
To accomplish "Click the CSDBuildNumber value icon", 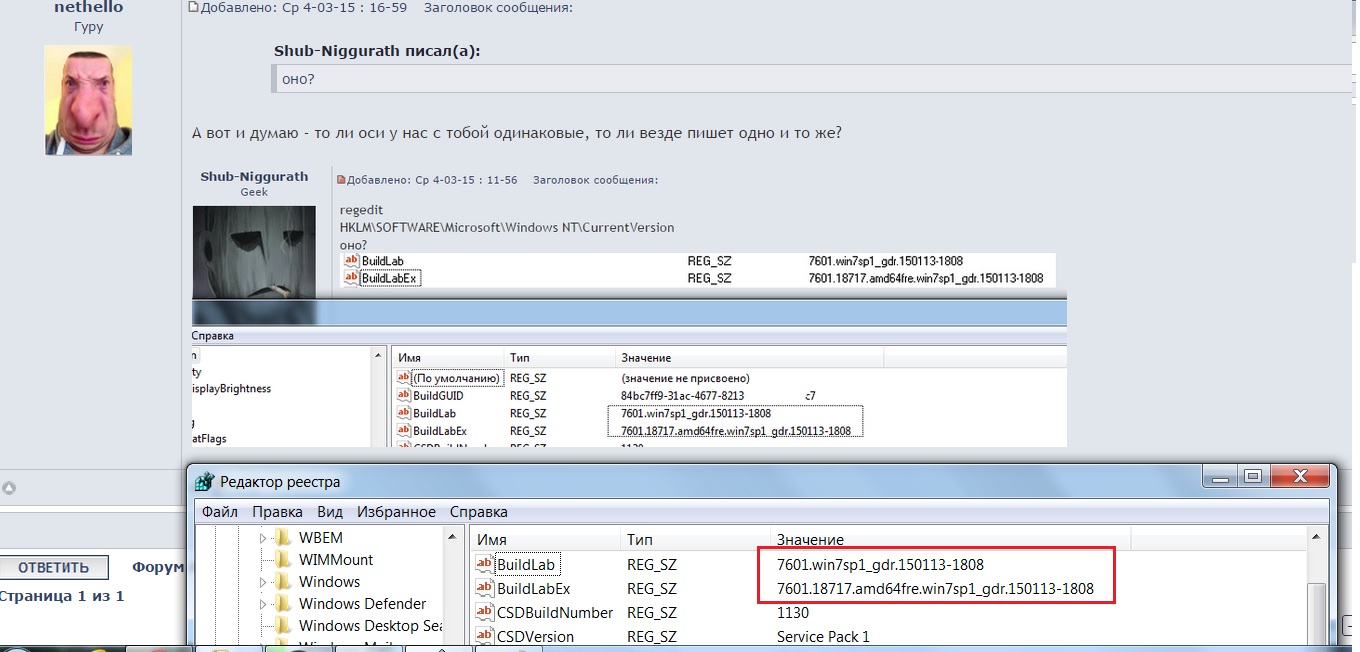I will pos(485,612).
